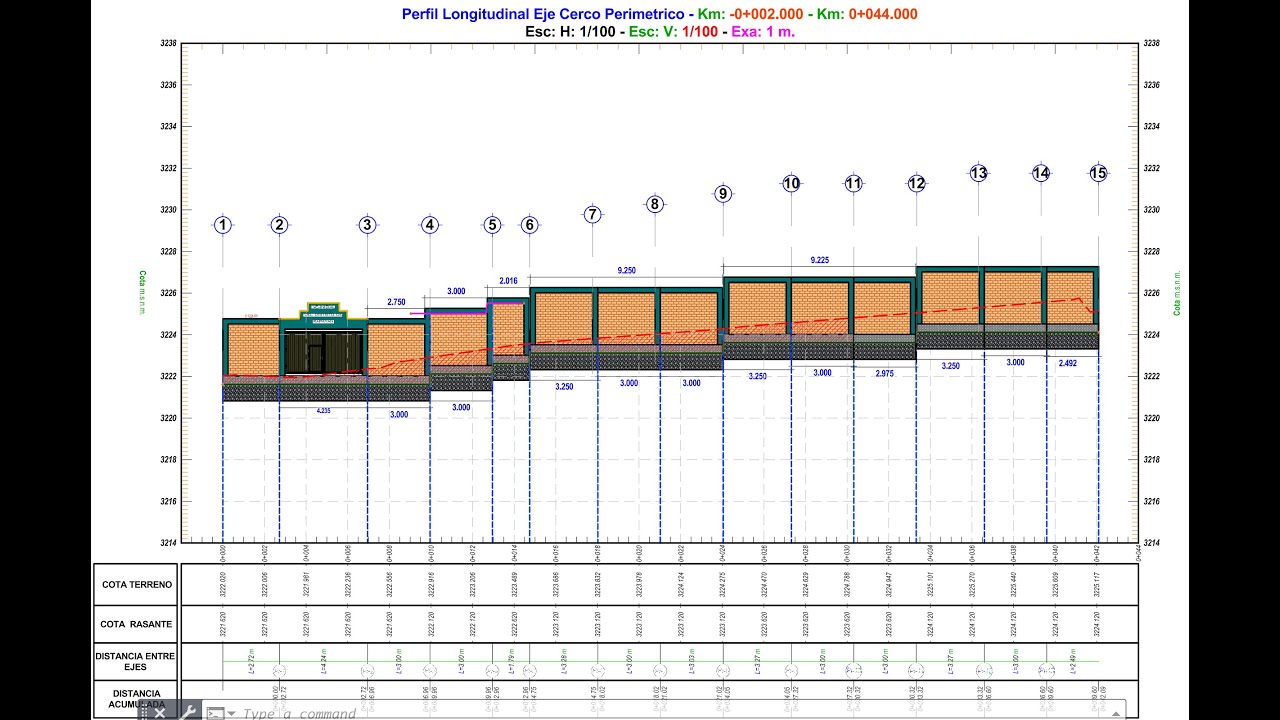Click axis bubble number 5
1280x720 pixels.
click(x=492, y=225)
